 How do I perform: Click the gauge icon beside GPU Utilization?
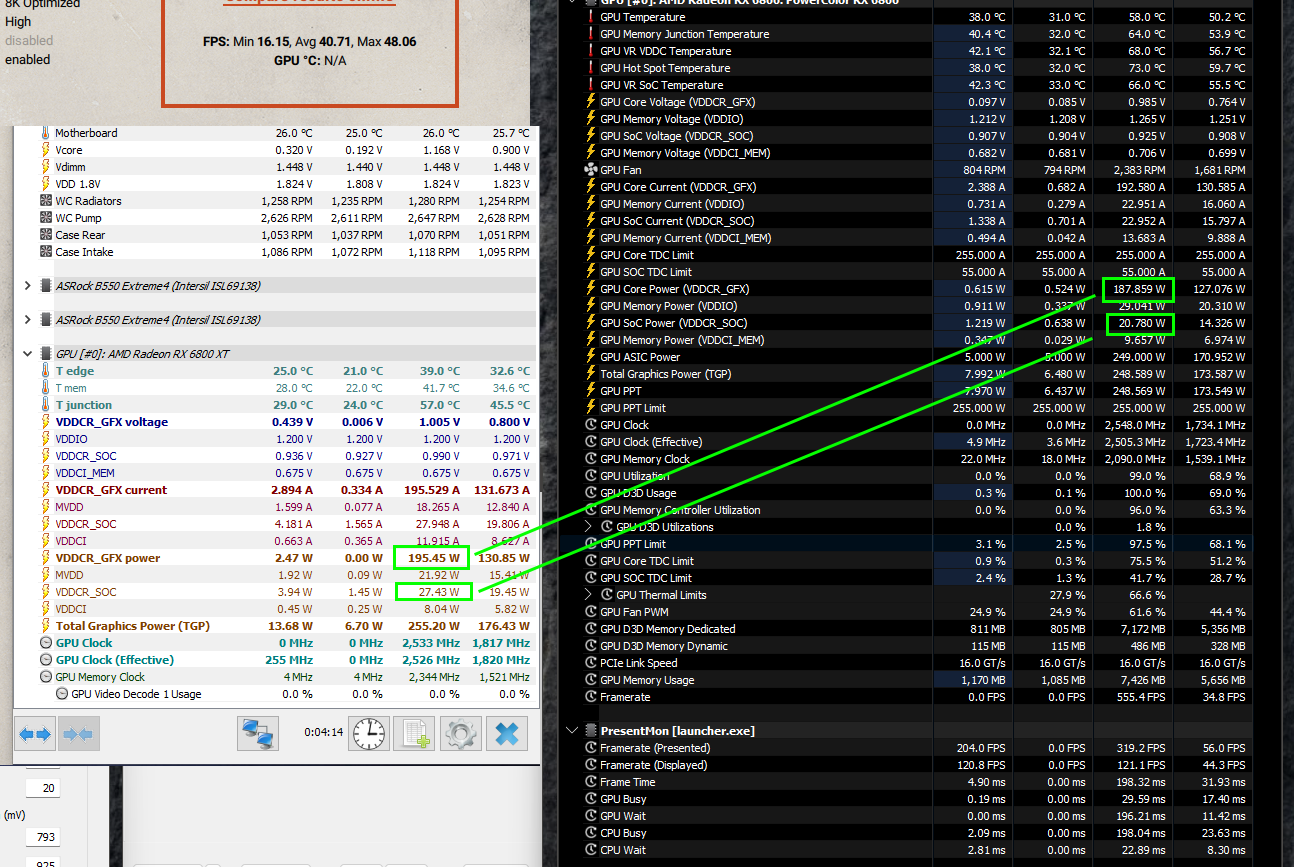[x=590, y=476]
